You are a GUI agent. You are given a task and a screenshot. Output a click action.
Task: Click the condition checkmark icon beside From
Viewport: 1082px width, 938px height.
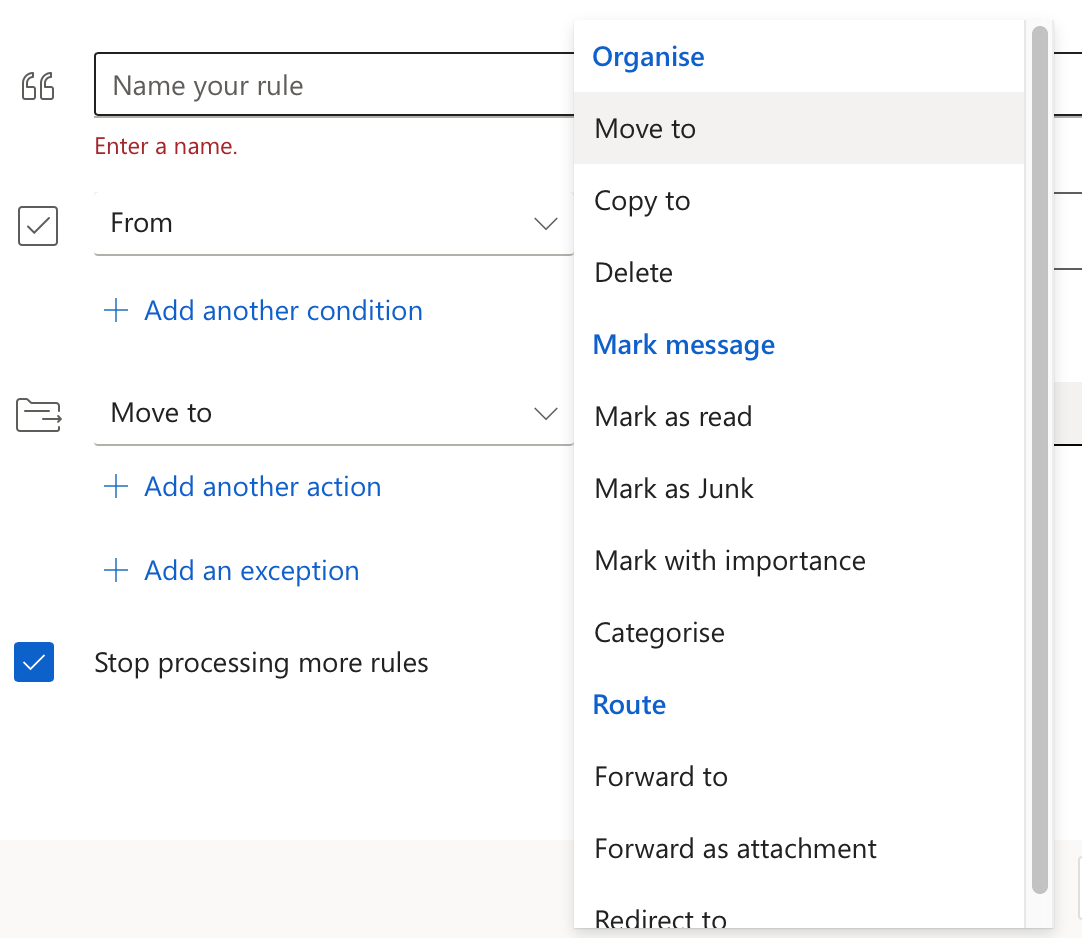click(38, 225)
